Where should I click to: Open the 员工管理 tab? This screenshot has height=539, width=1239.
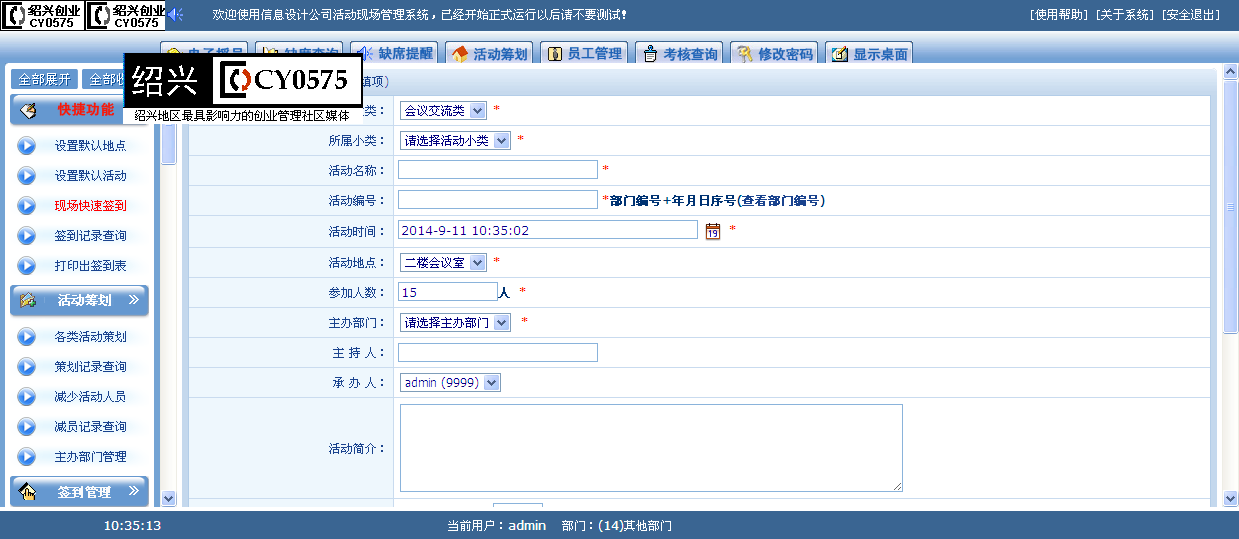point(583,53)
